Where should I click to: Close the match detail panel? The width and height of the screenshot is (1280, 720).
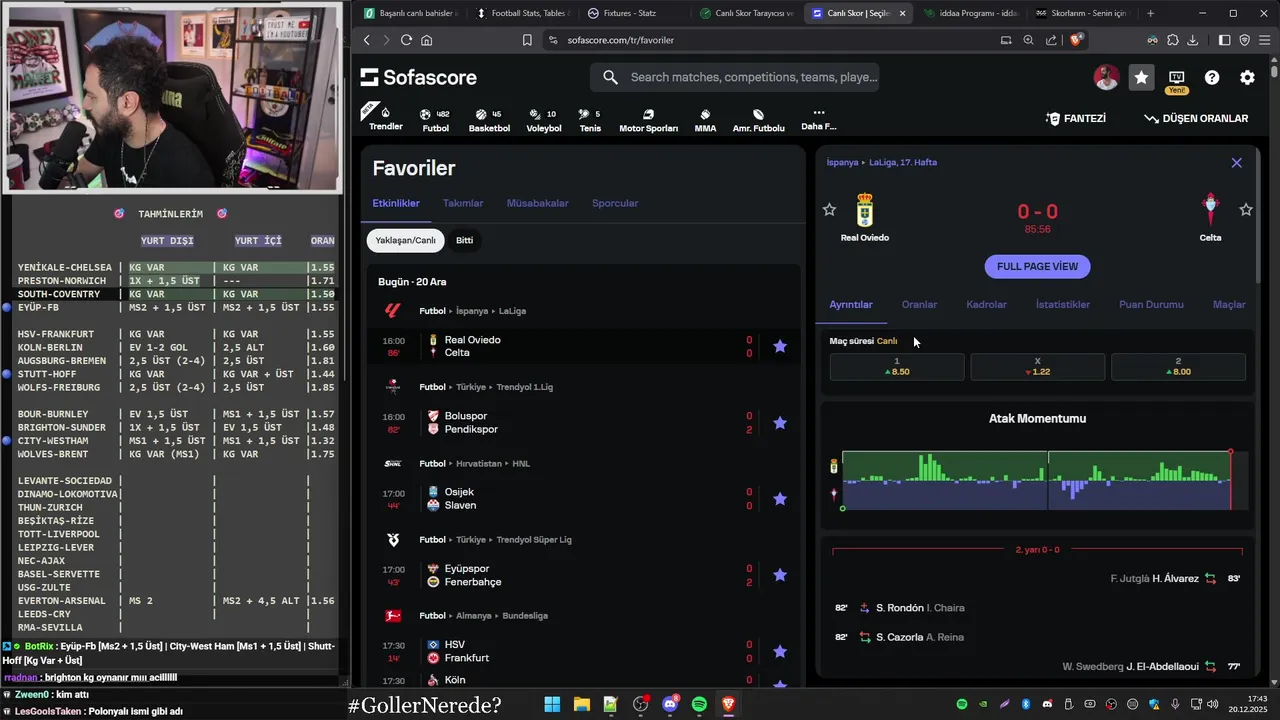click(1236, 163)
